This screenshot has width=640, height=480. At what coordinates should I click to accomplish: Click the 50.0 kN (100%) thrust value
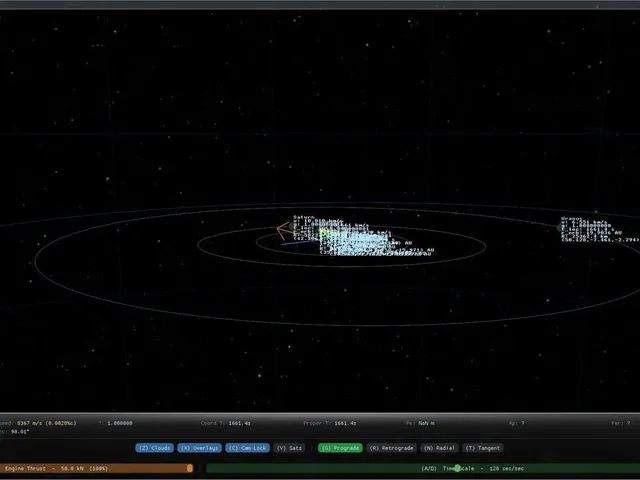(x=84, y=468)
